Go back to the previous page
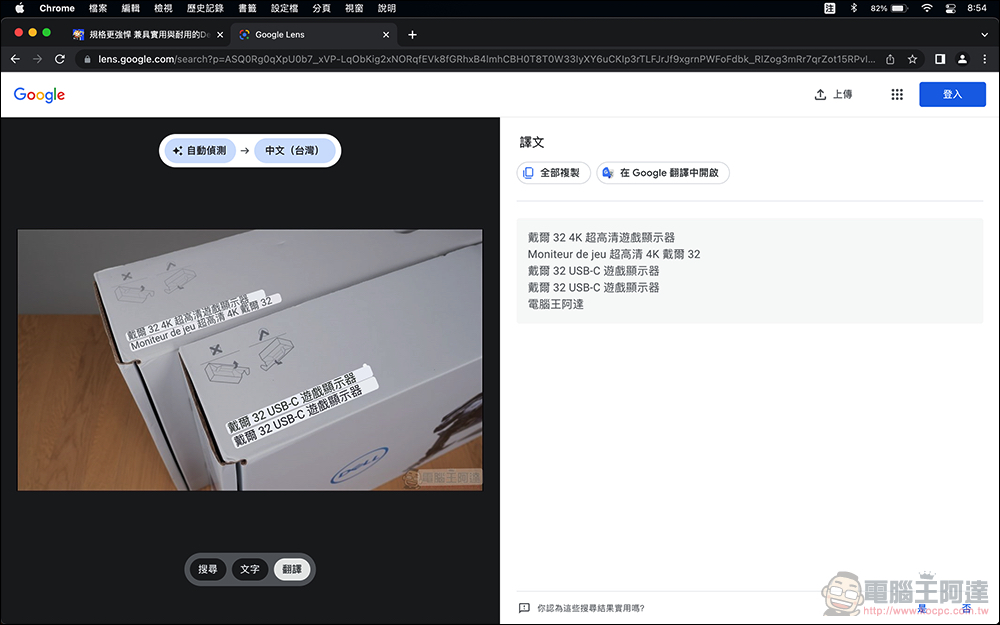This screenshot has height=625, width=1000. 15,59
